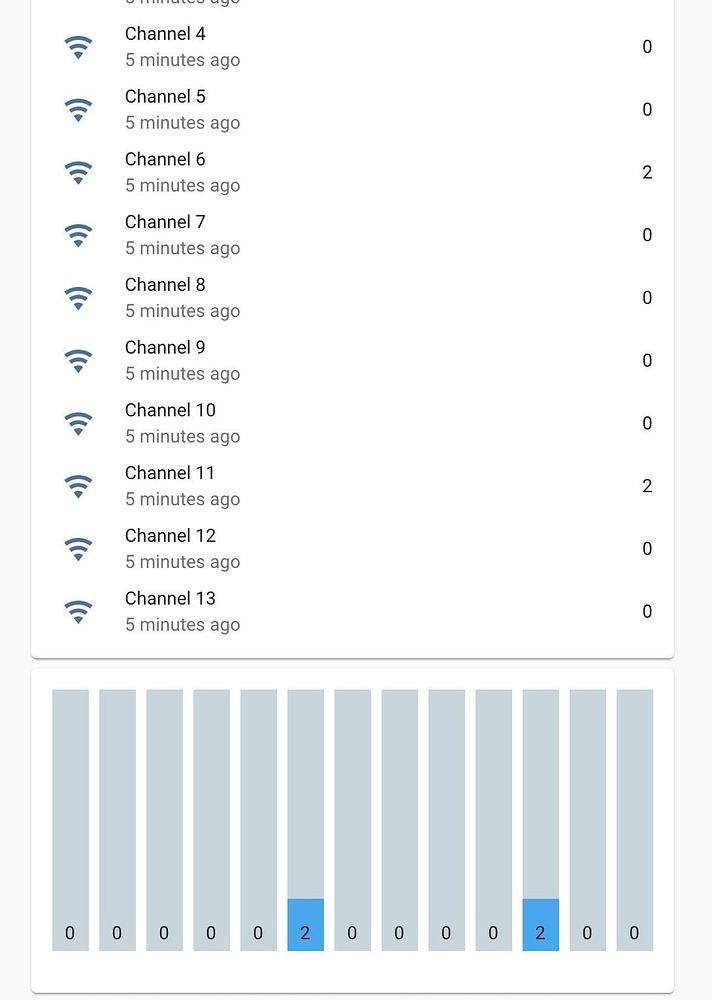Image resolution: width=712 pixels, height=1000 pixels.
Task: Select the WiFi icon for Channel 9
Action: 78,361
